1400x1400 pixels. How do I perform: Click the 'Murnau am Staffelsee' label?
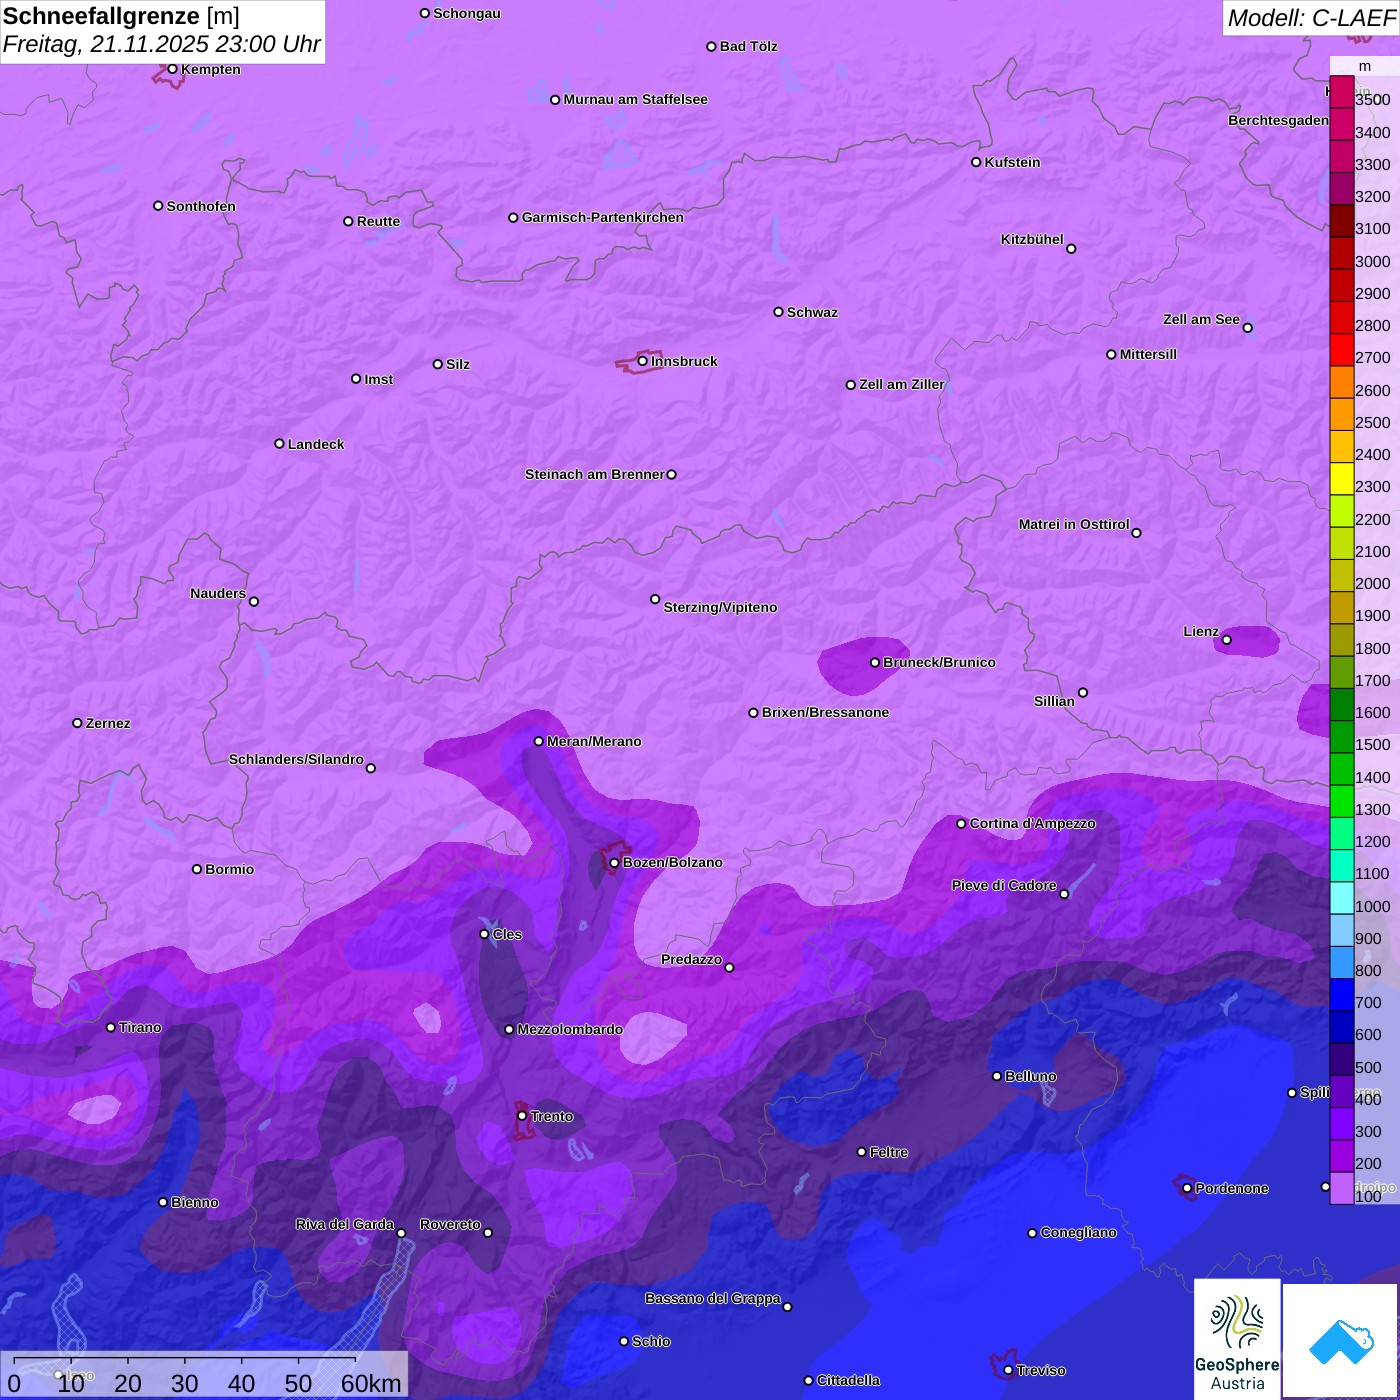point(635,99)
